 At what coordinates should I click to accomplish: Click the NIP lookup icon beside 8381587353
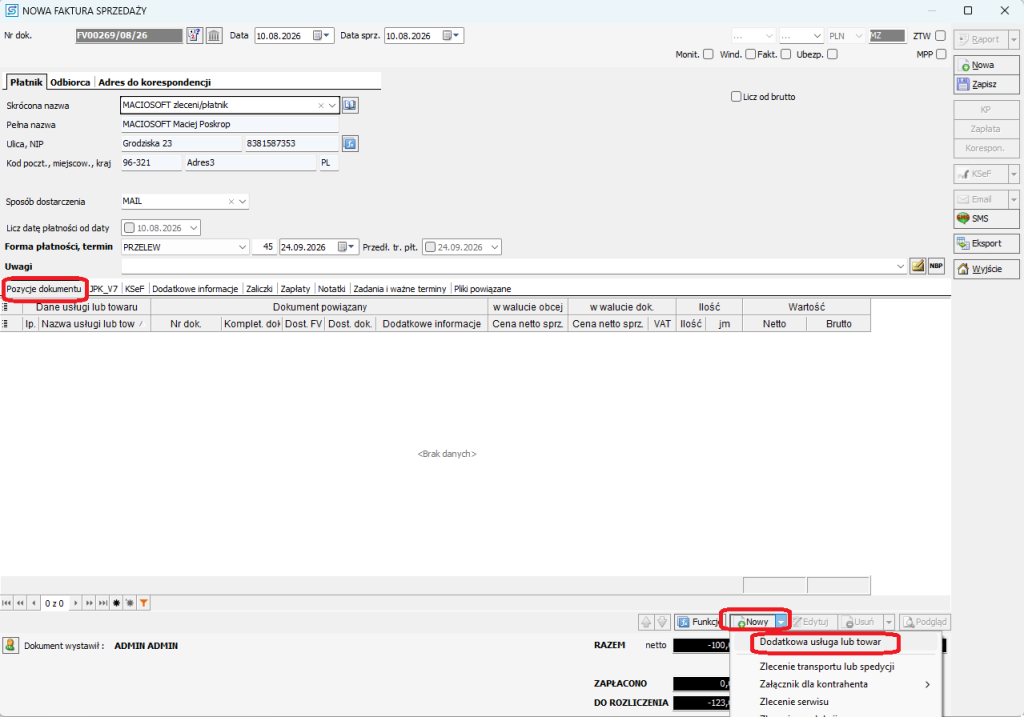tap(350, 144)
